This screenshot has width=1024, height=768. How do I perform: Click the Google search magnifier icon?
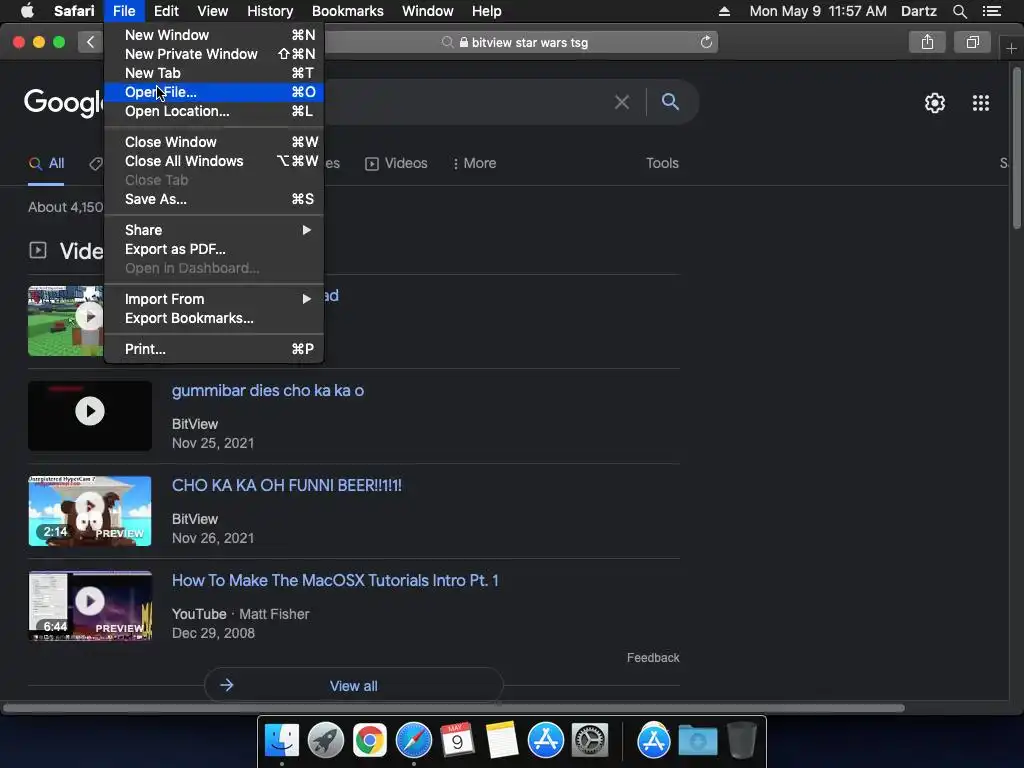670,102
